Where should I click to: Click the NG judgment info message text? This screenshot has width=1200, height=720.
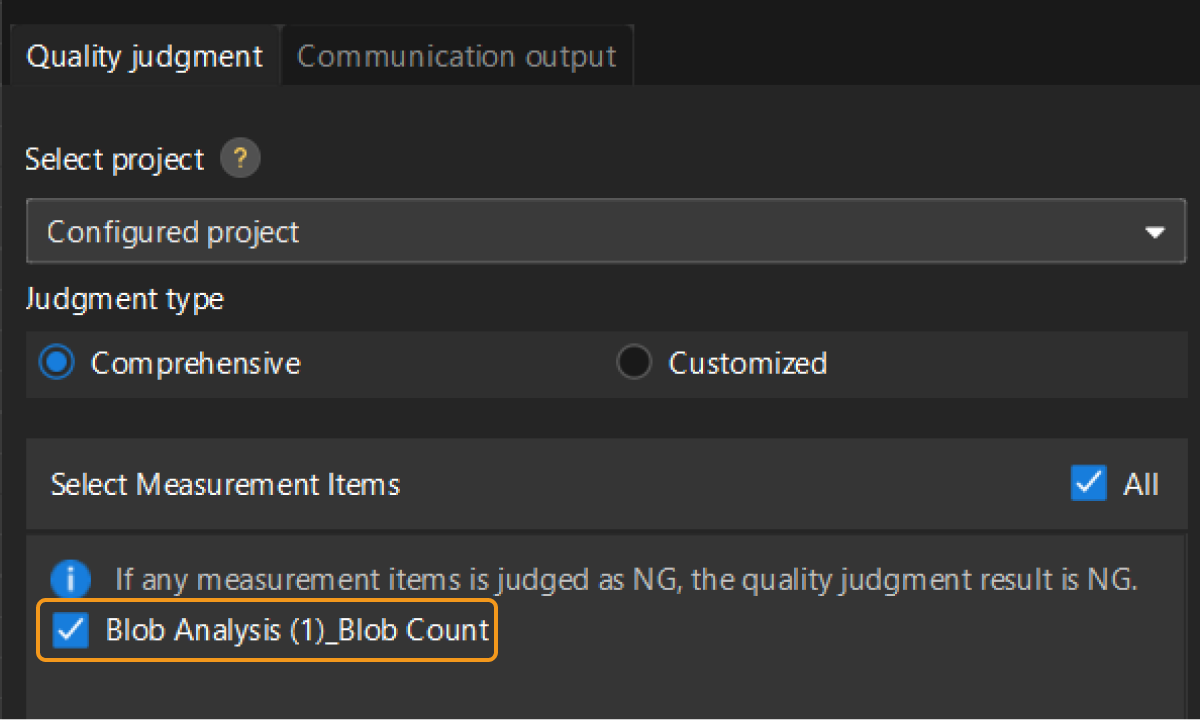pos(626,578)
